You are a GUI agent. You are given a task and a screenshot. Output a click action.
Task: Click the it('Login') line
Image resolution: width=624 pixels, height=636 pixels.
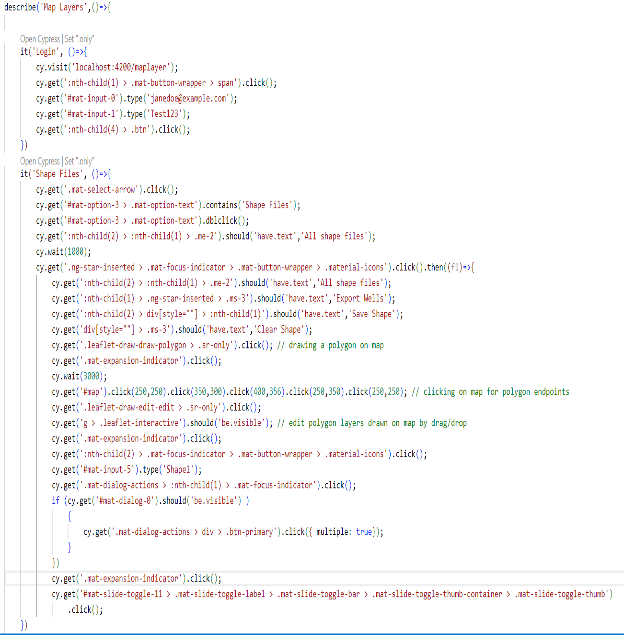[x=54, y=52]
